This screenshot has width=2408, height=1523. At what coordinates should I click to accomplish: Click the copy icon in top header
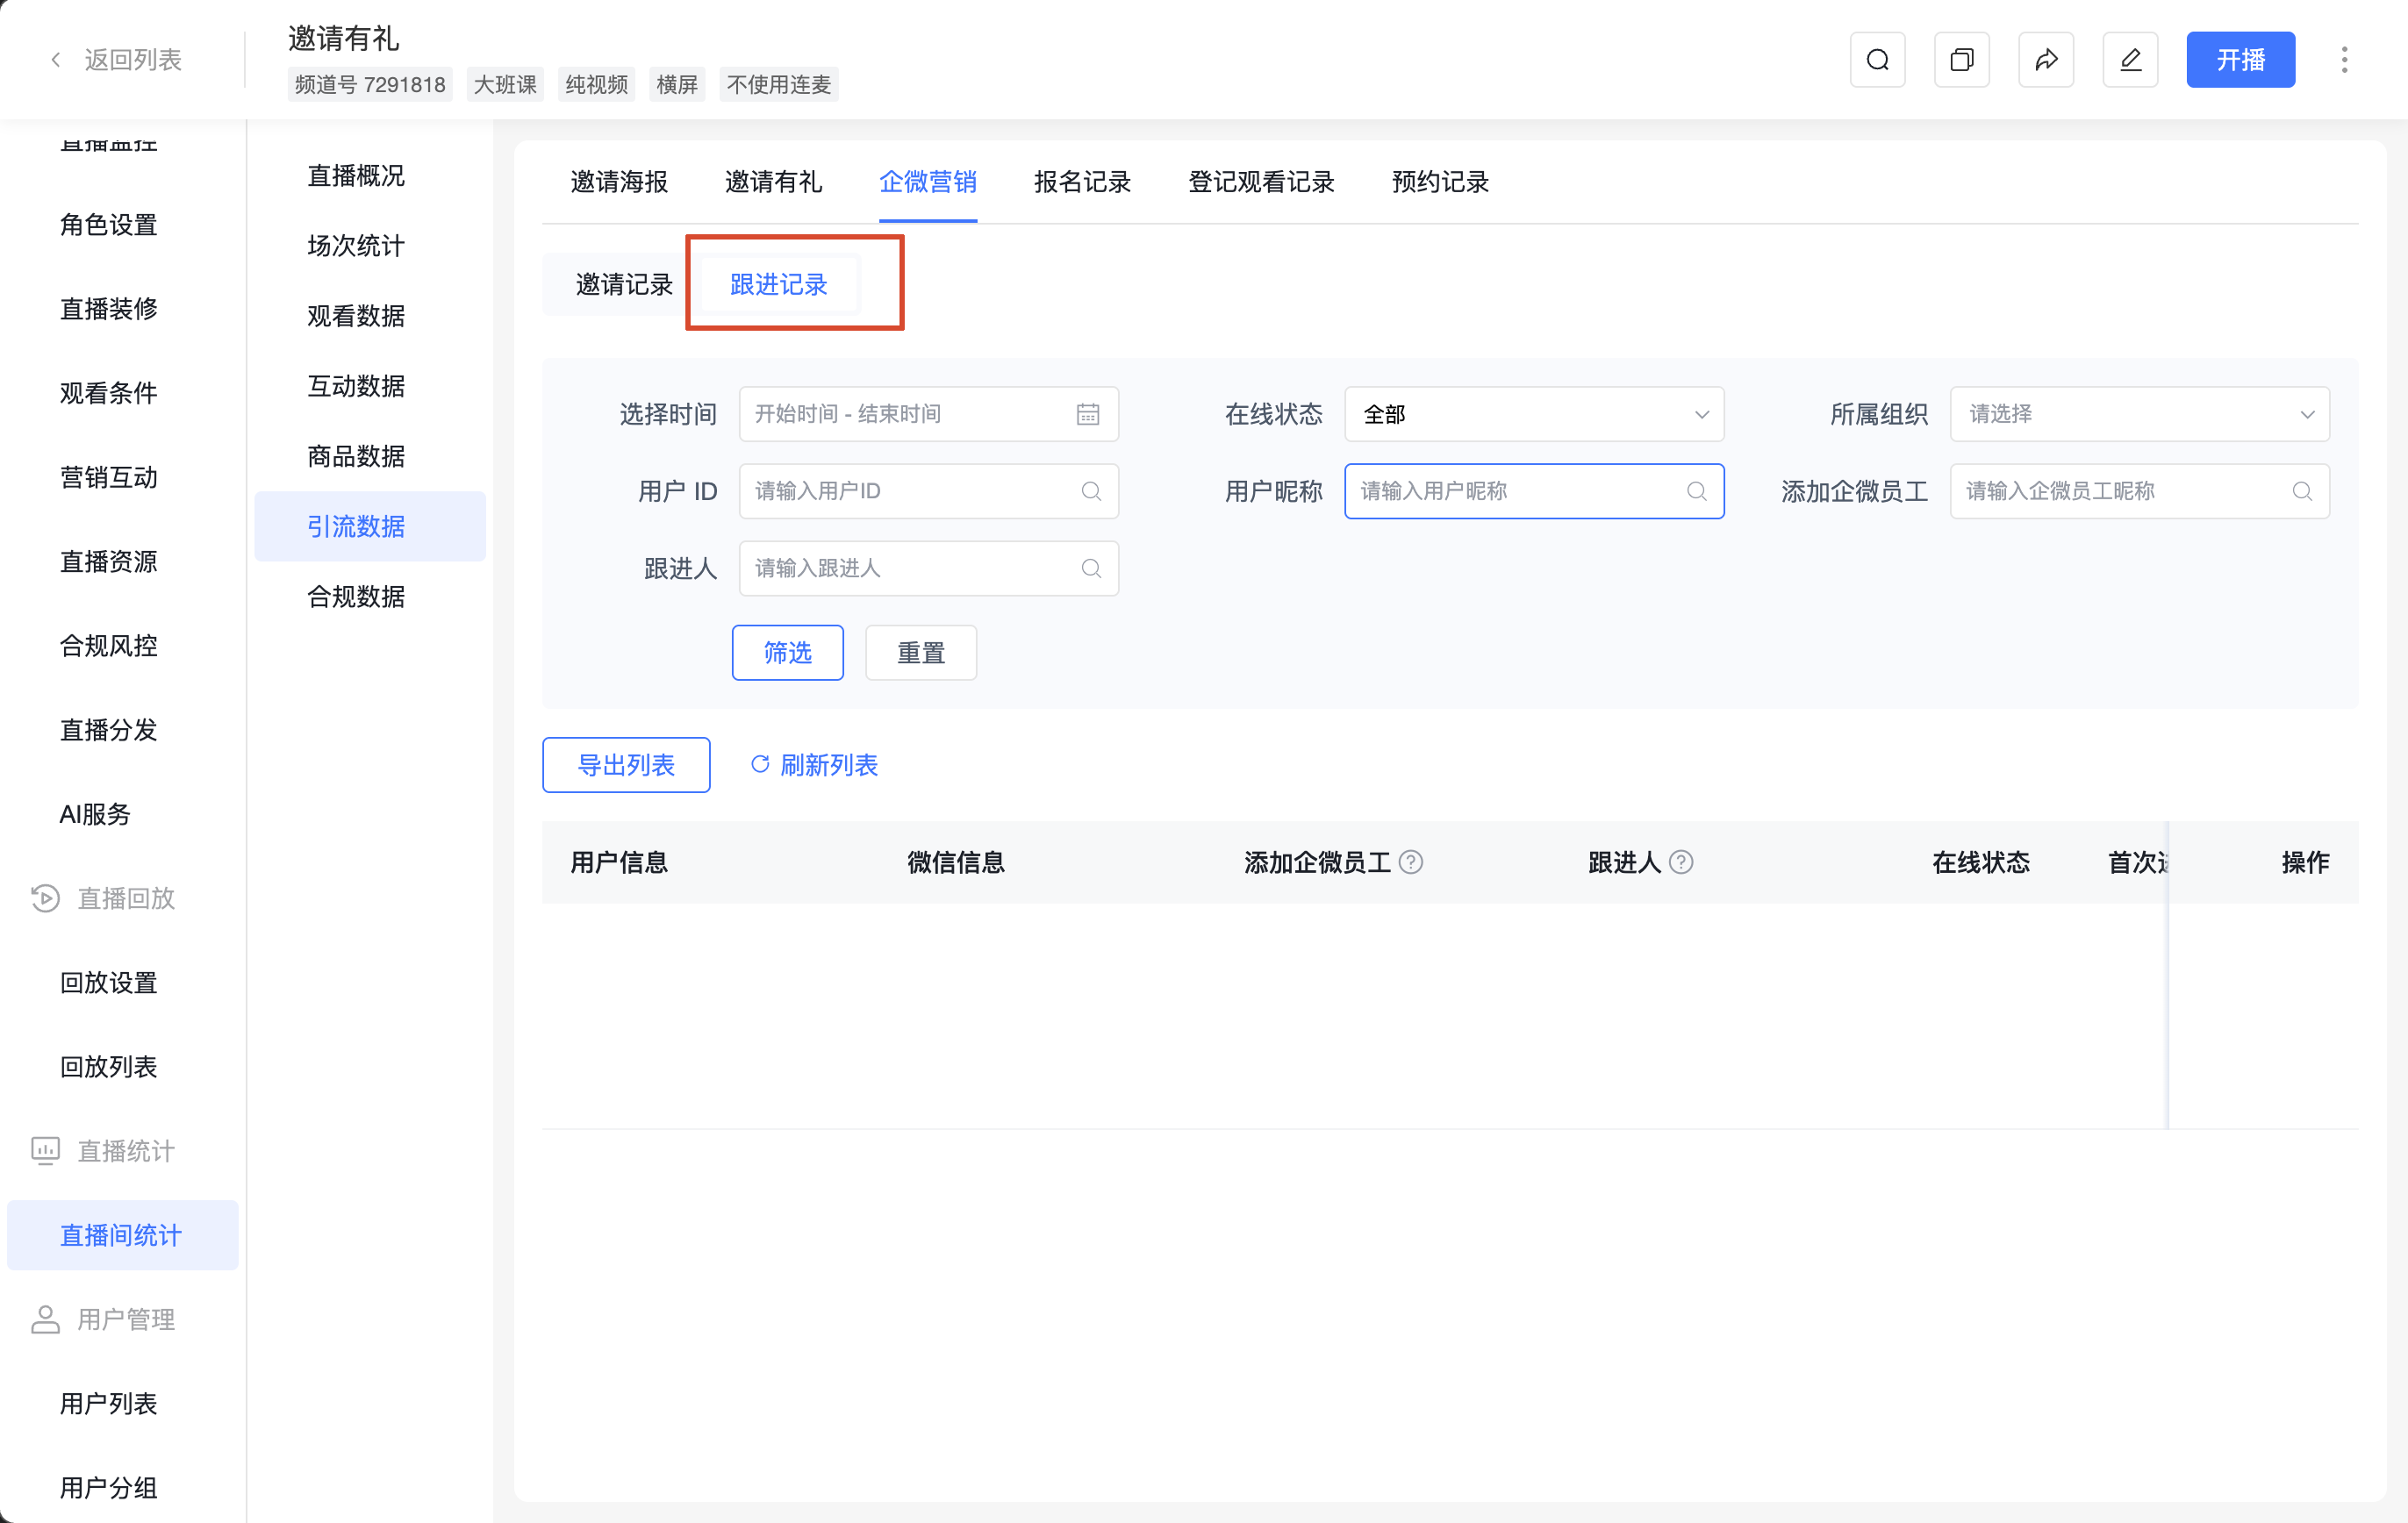[x=1961, y=60]
